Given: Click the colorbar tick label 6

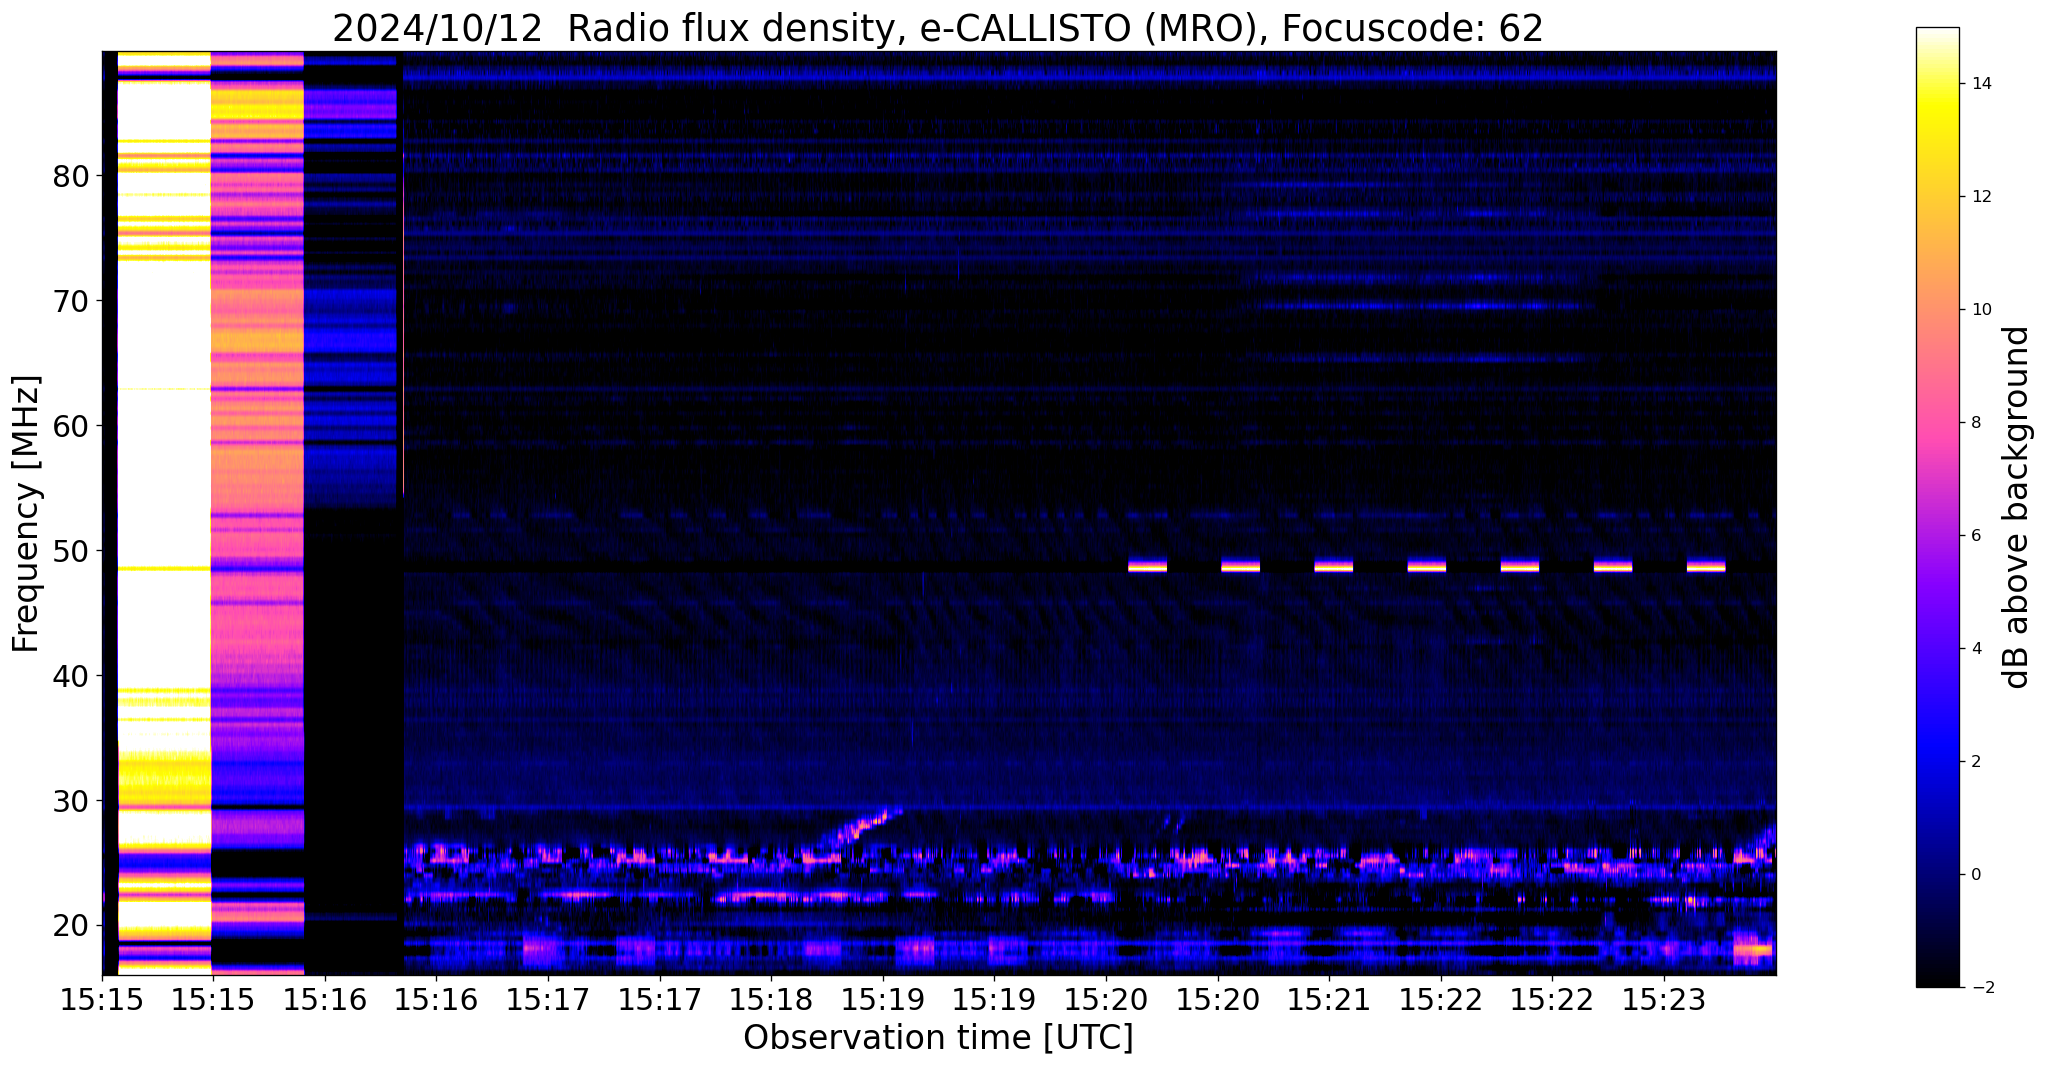Looking at the screenshot, I should (x=1975, y=536).
